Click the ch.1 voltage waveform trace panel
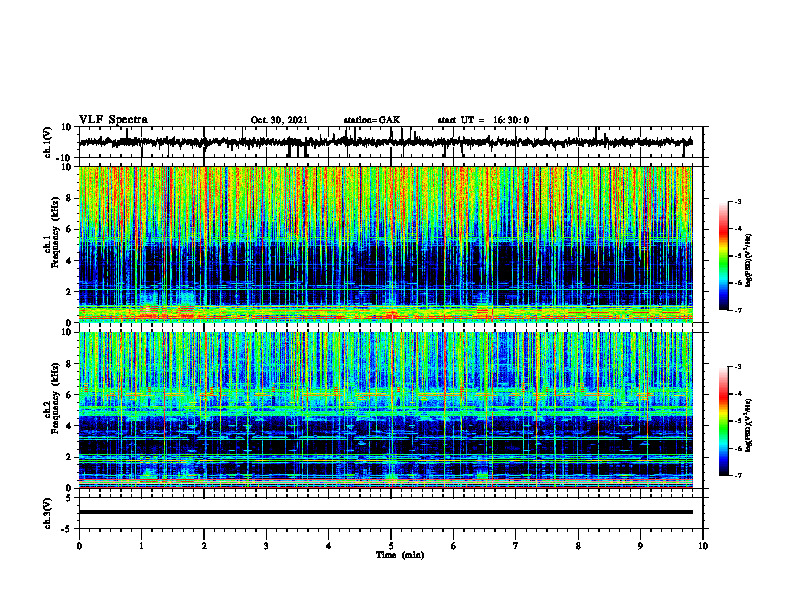The image size is (792, 612). [390, 142]
